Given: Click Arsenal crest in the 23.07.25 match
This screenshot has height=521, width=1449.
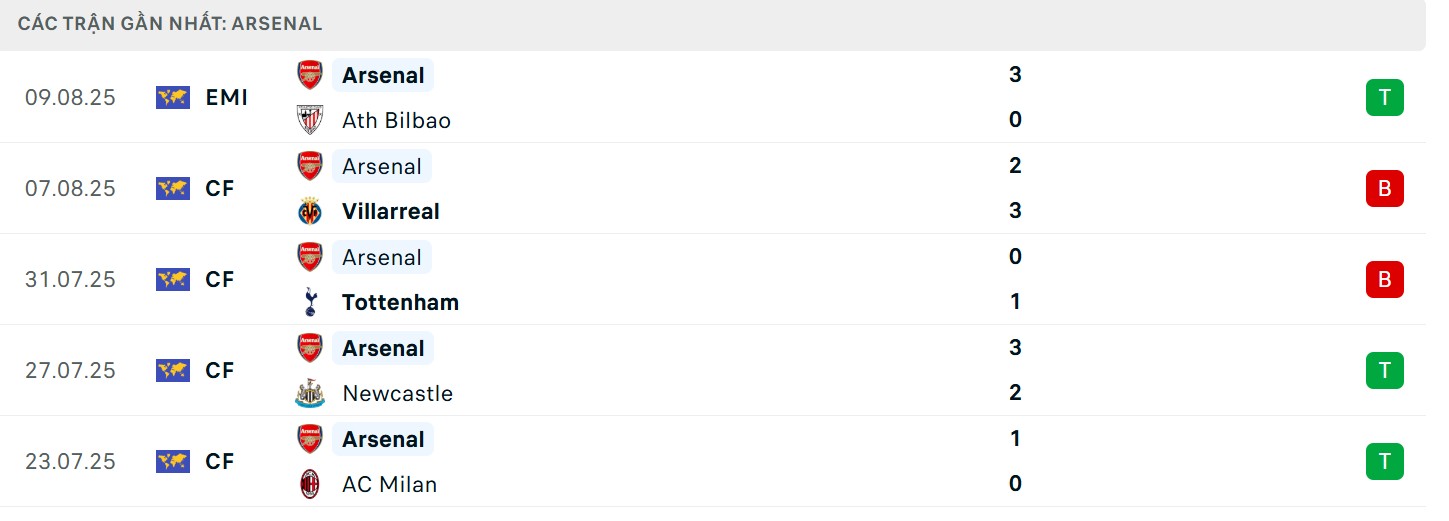Looking at the screenshot, I should [310, 439].
